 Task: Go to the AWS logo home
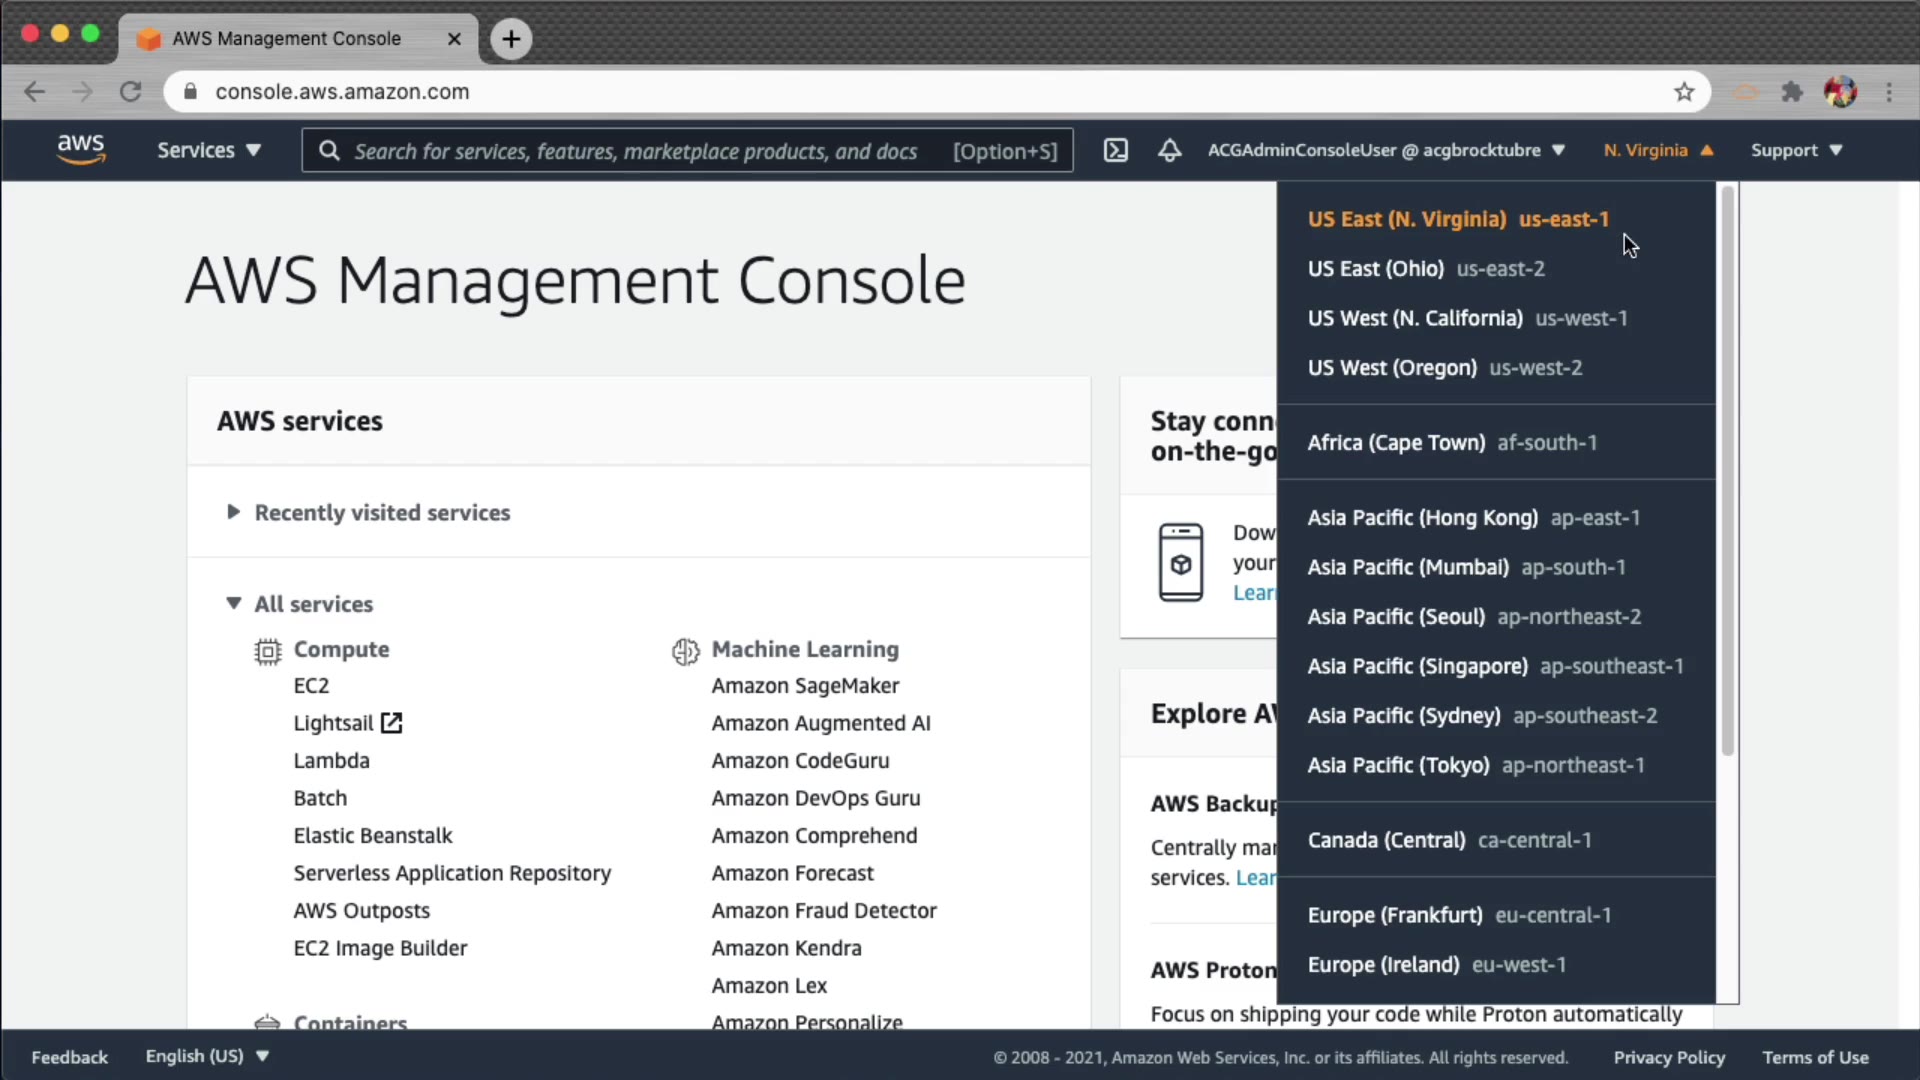click(80, 149)
